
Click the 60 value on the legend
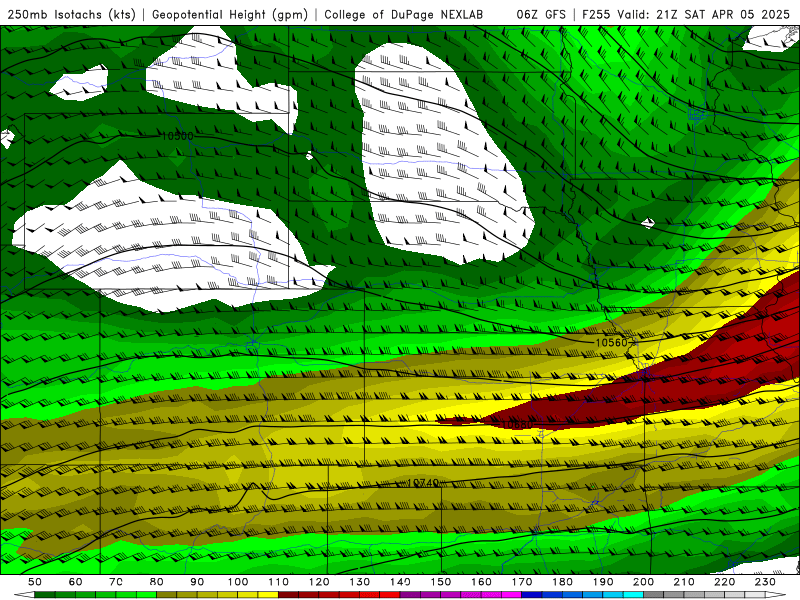pyautogui.click(x=75, y=582)
